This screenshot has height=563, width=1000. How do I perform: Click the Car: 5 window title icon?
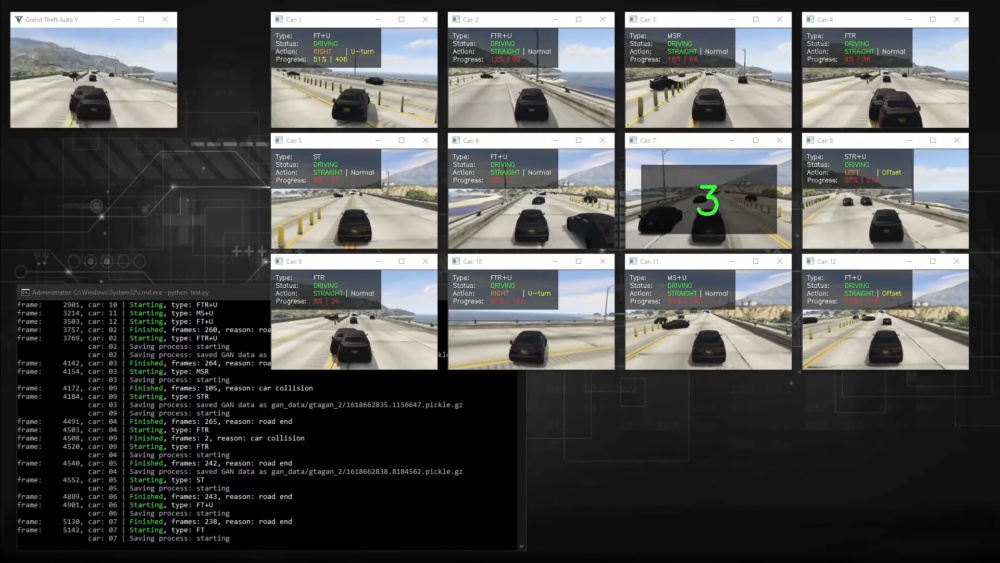pyautogui.click(x=279, y=140)
